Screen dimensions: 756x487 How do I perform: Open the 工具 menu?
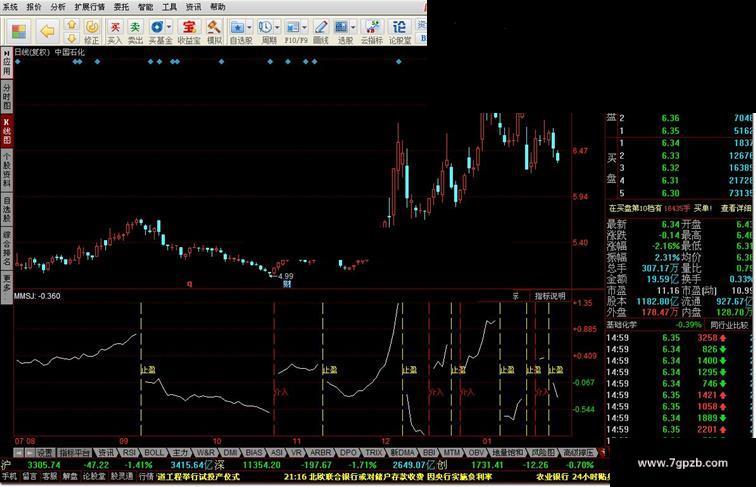169,7
